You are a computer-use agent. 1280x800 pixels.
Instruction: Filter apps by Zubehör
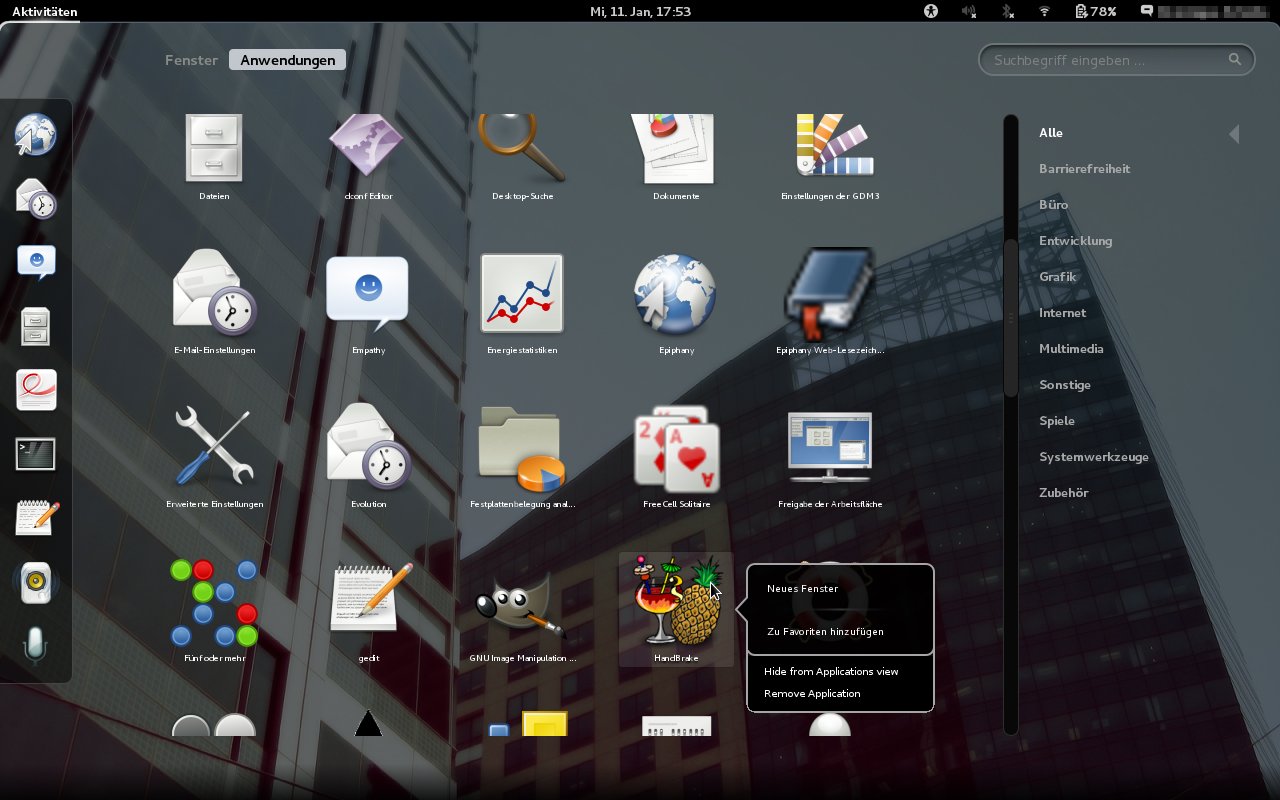coord(1064,493)
